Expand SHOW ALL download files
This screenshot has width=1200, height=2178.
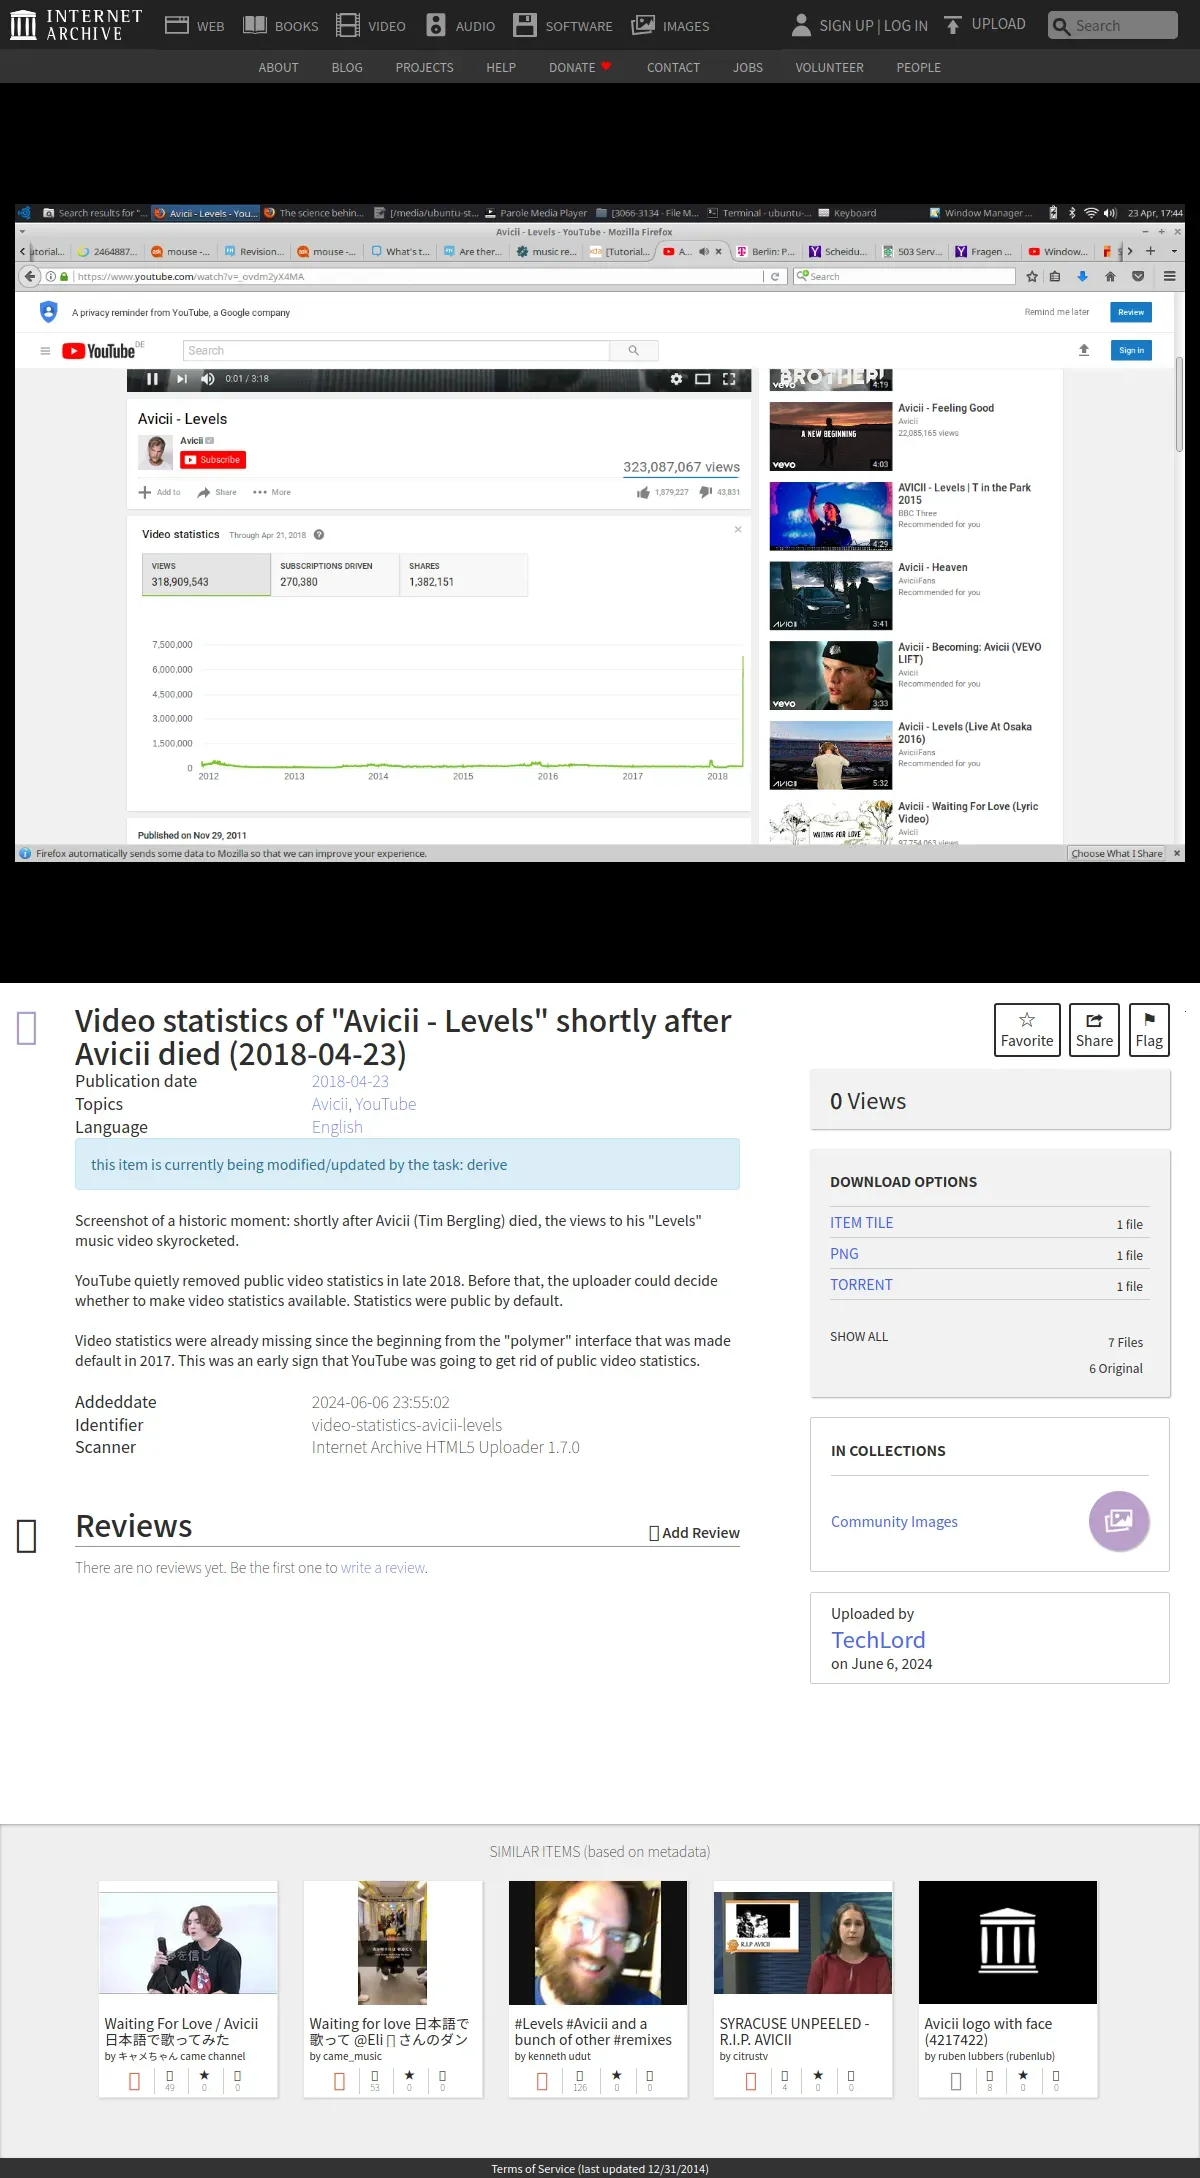pyautogui.click(x=859, y=1337)
